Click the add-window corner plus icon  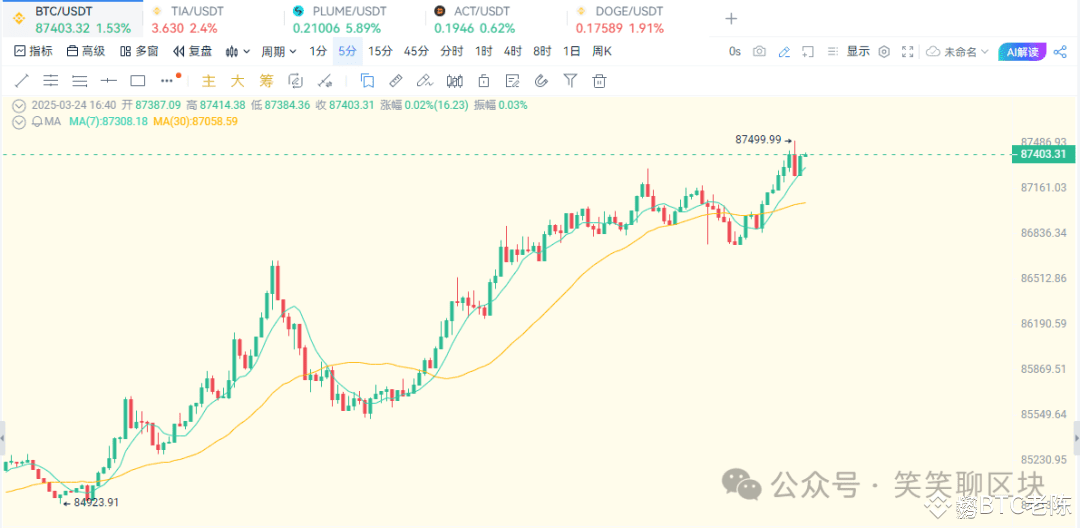(x=808, y=52)
